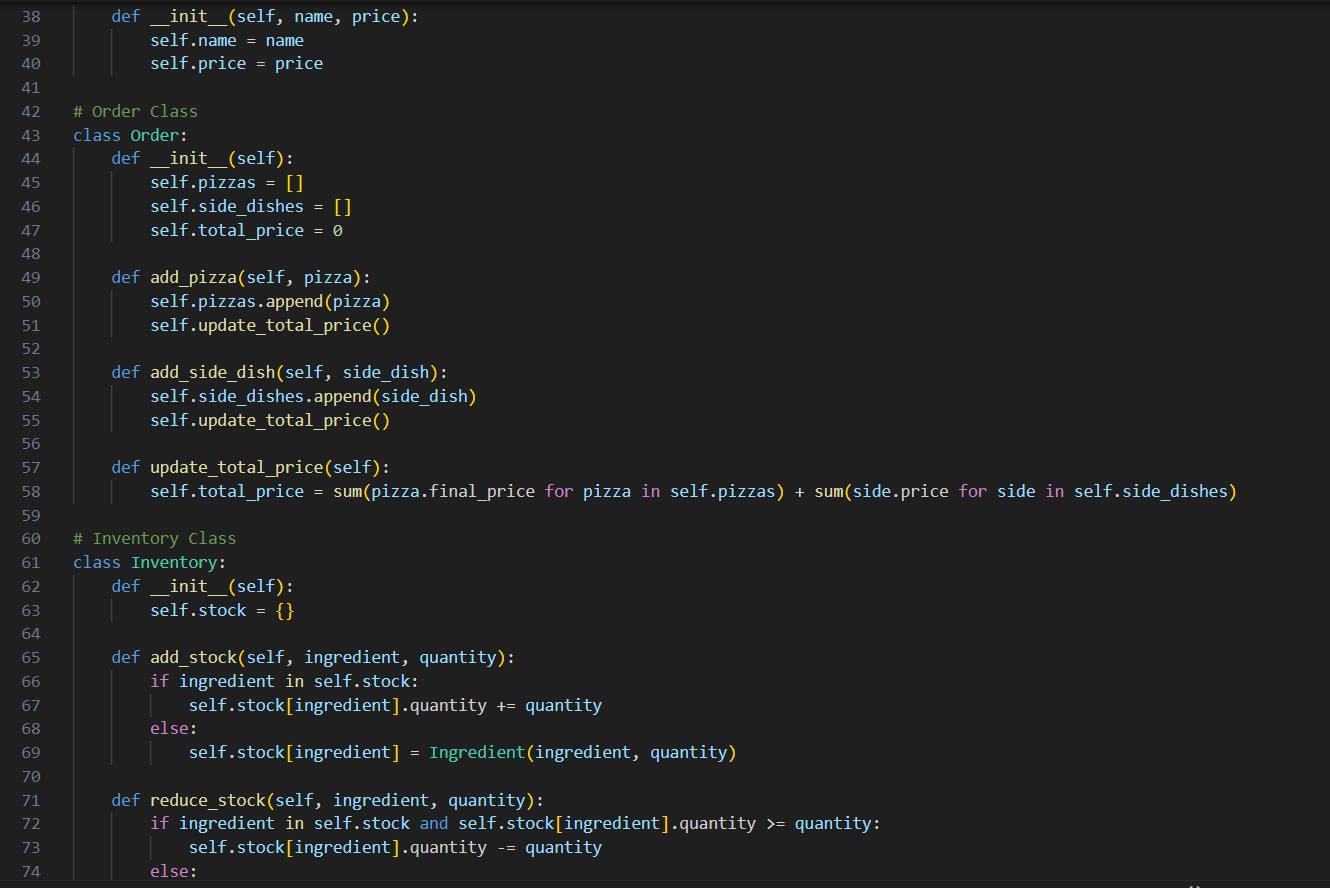The height and width of the screenshot is (888, 1330).
Task: Click the 'add_pizza' method name
Action: pos(193,277)
